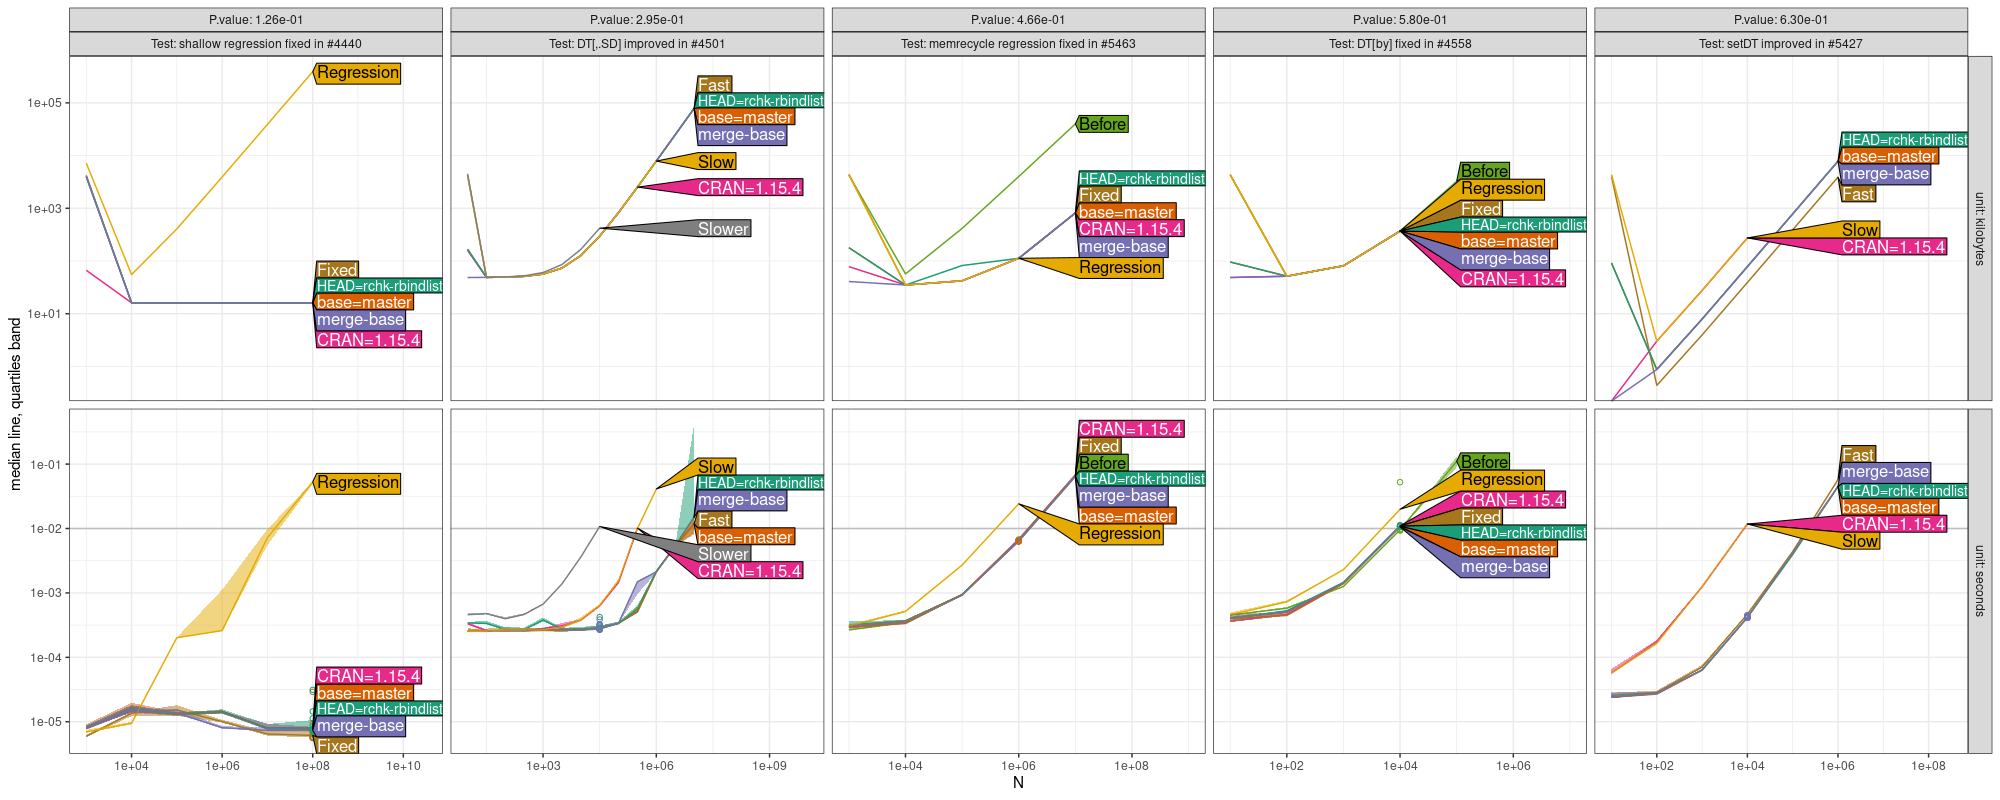Click 'base=master' label in memrecycle seconds panel
Image resolution: width=2000 pixels, height=800 pixels.
point(1127,516)
